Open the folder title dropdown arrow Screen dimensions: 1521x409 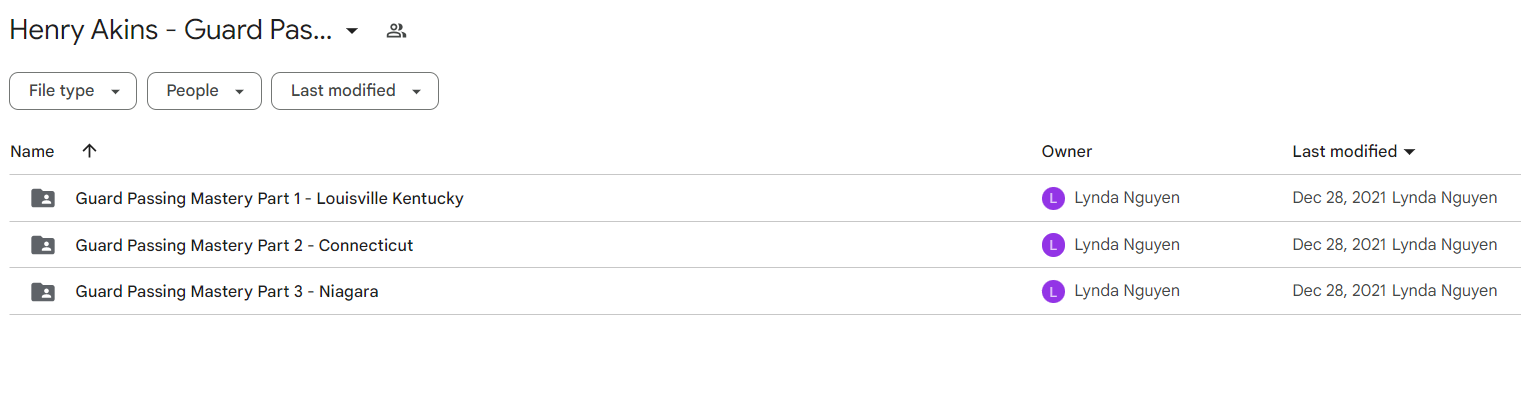[352, 31]
